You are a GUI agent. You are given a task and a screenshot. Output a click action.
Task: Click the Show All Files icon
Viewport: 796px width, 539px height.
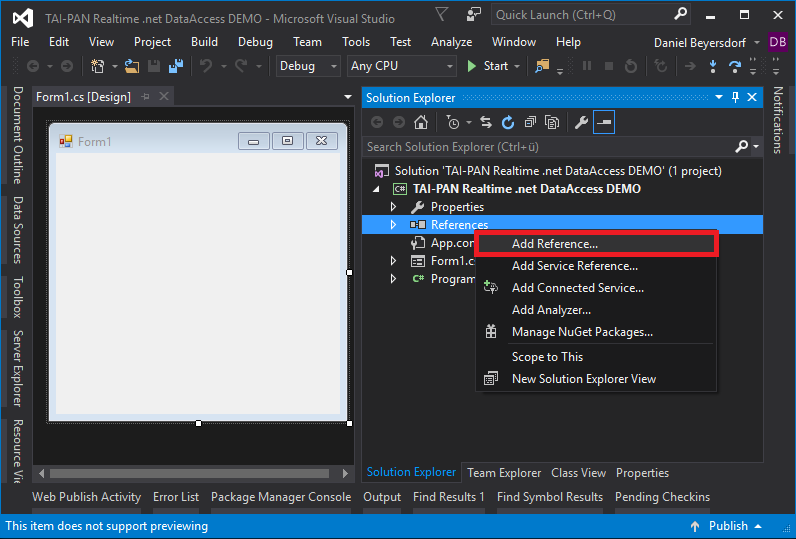click(x=552, y=122)
